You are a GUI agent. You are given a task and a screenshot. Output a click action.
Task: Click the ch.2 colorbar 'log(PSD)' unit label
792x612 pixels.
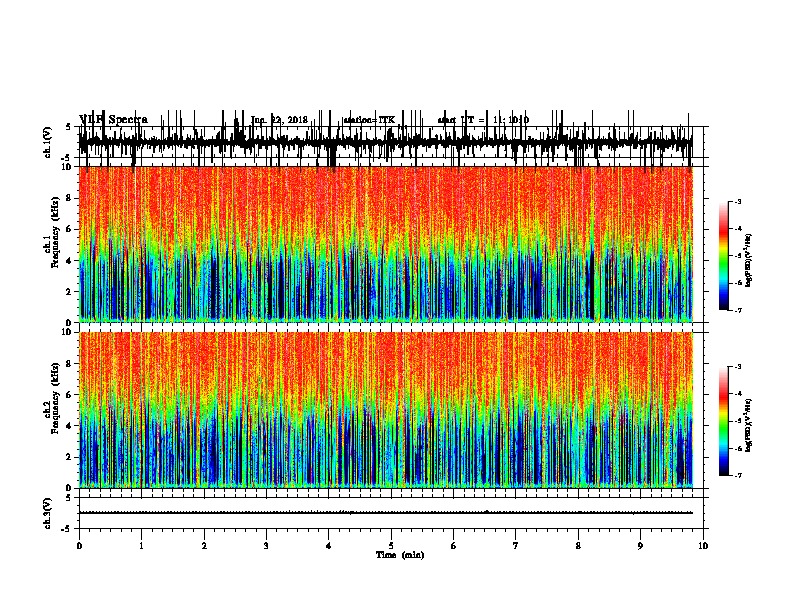pyautogui.click(x=749, y=426)
